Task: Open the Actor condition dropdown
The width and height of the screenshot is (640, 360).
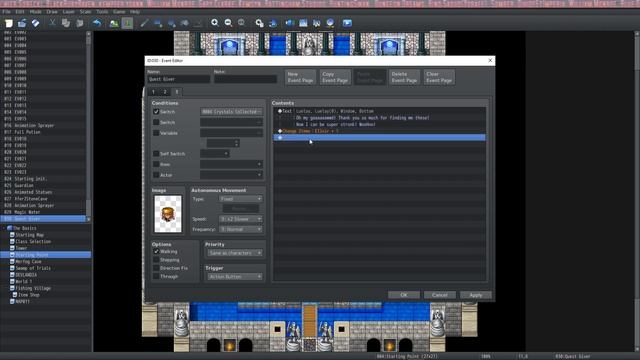Action: coord(231,175)
